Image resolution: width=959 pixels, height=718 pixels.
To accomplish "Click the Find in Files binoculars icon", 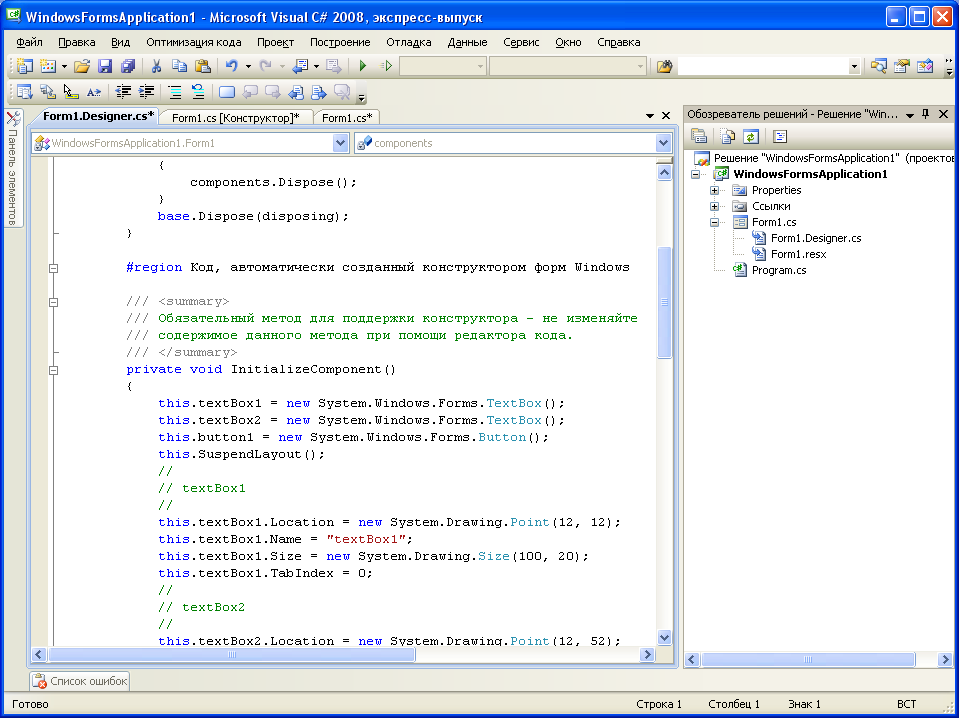I will pos(664,66).
